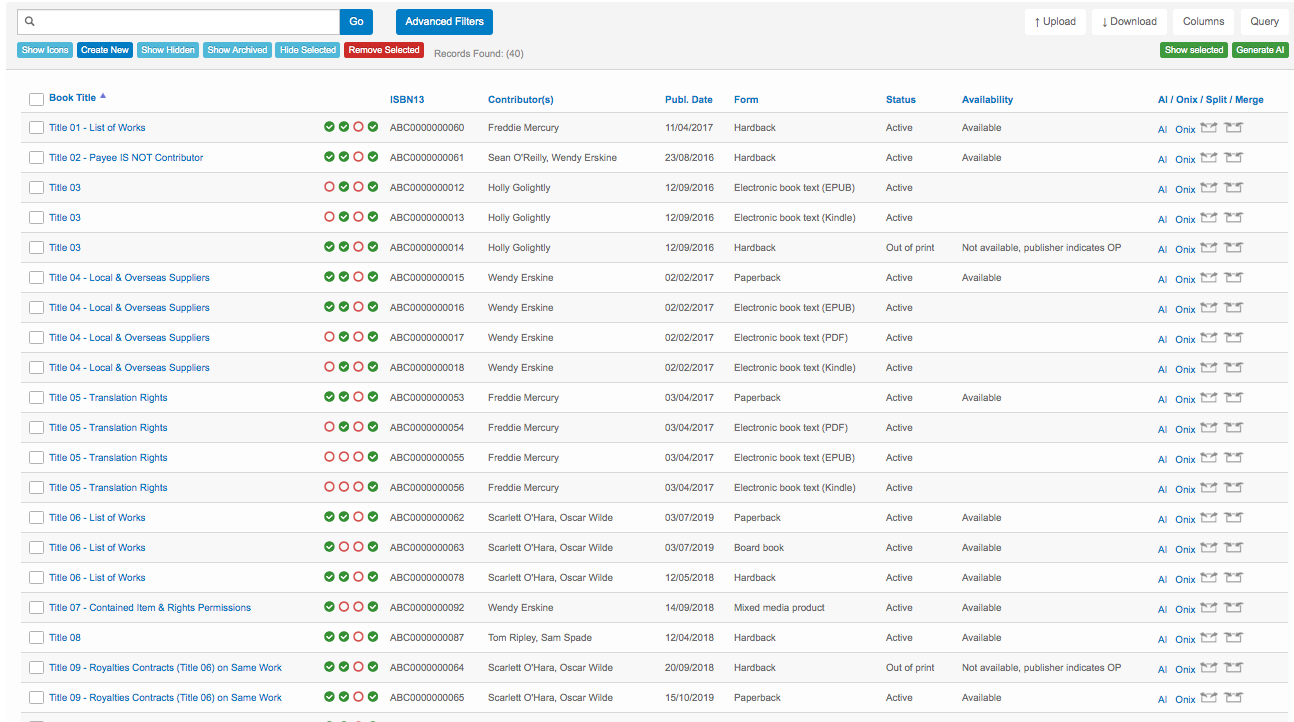Screen dimensions: 1294x722
Task: Check the Title 08 row checkbox
Action: click(x=36, y=638)
